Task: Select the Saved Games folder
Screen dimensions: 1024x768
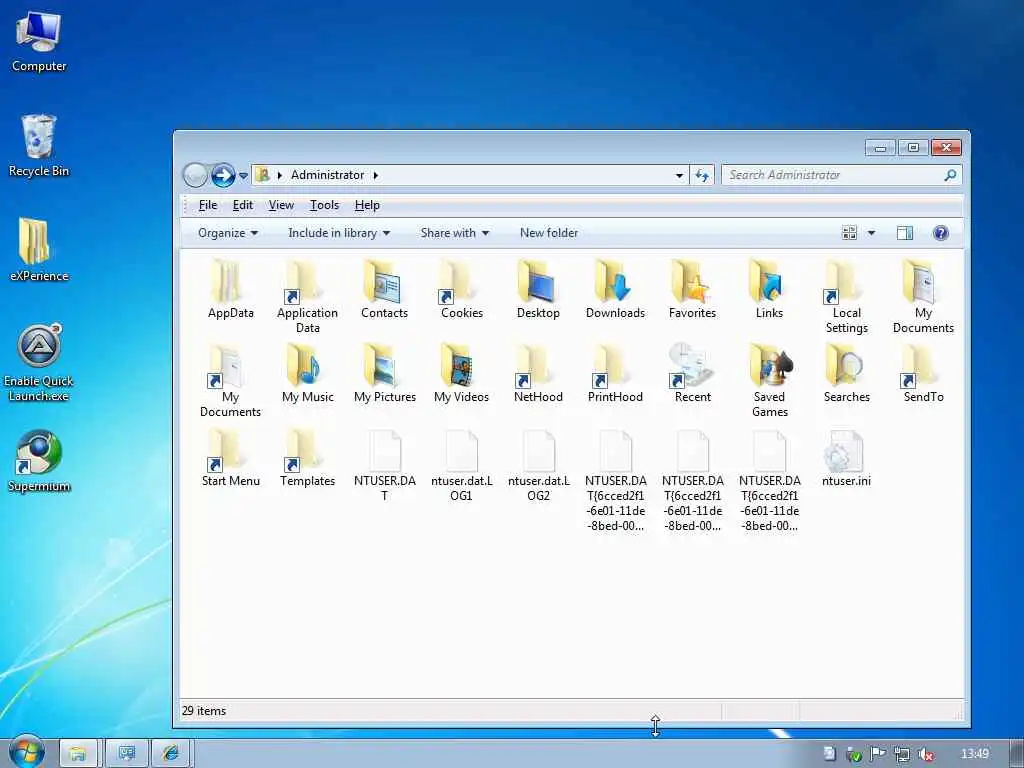Action: click(x=769, y=380)
